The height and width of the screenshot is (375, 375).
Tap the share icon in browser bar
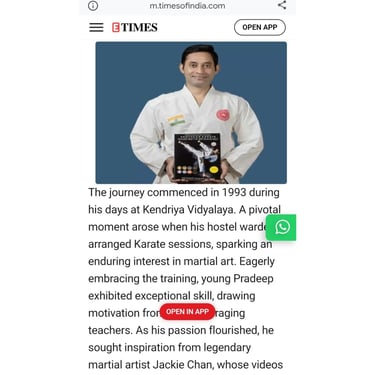click(x=282, y=5)
